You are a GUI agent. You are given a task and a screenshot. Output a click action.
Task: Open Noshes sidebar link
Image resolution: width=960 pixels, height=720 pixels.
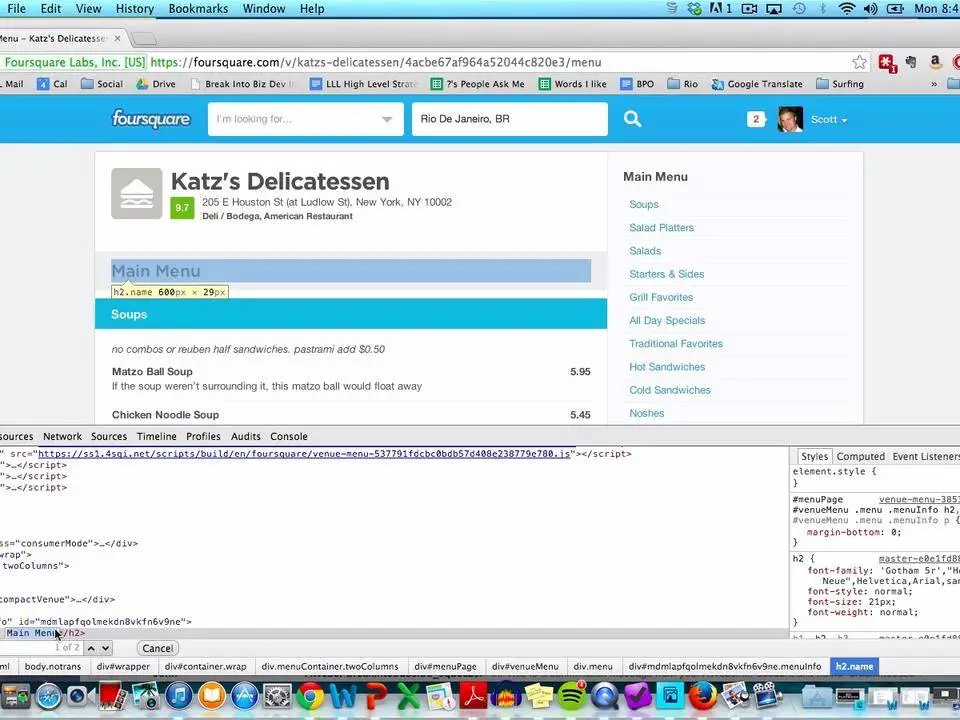(647, 413)
